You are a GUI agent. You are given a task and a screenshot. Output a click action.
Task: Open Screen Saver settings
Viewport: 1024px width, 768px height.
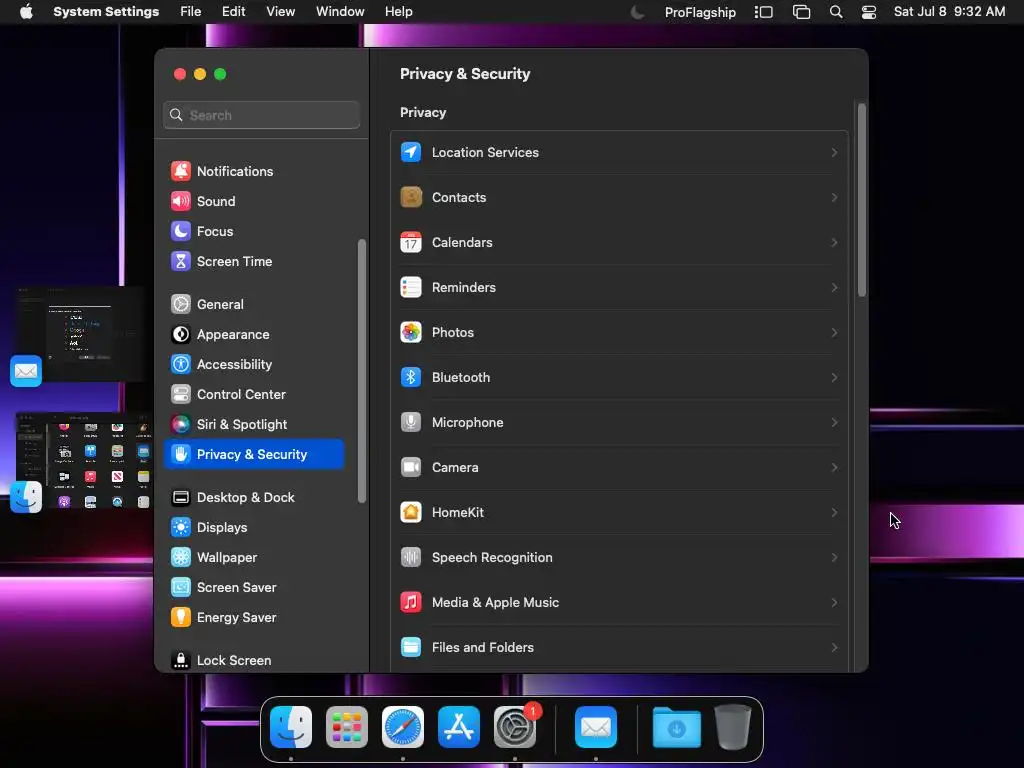coord(254,587)
